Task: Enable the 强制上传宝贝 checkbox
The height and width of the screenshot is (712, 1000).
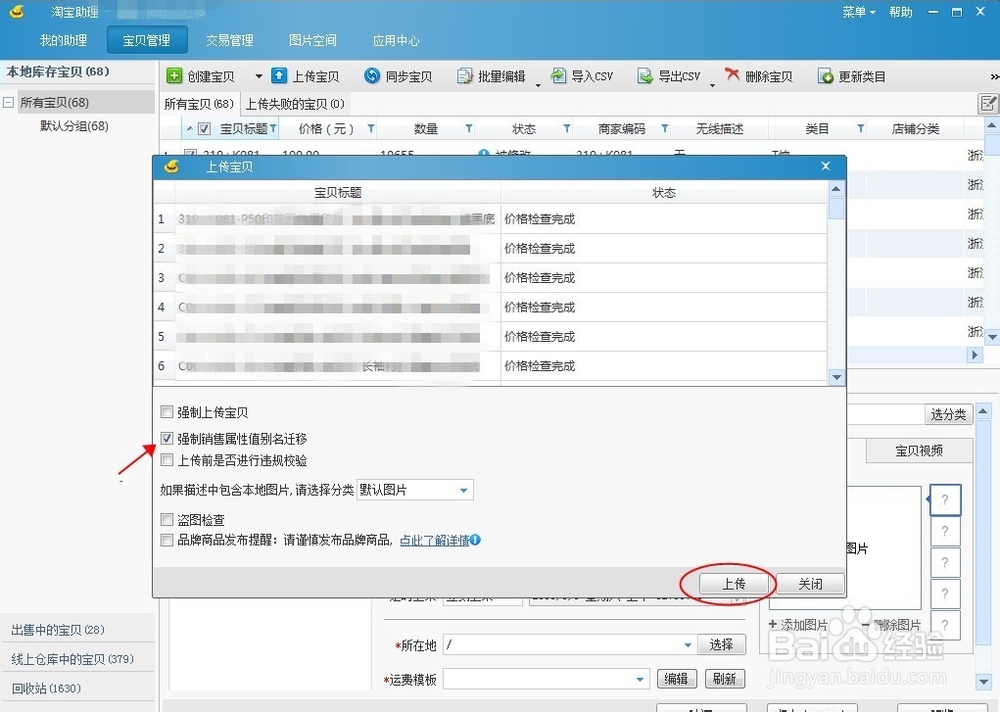Action: click(166, 411)
